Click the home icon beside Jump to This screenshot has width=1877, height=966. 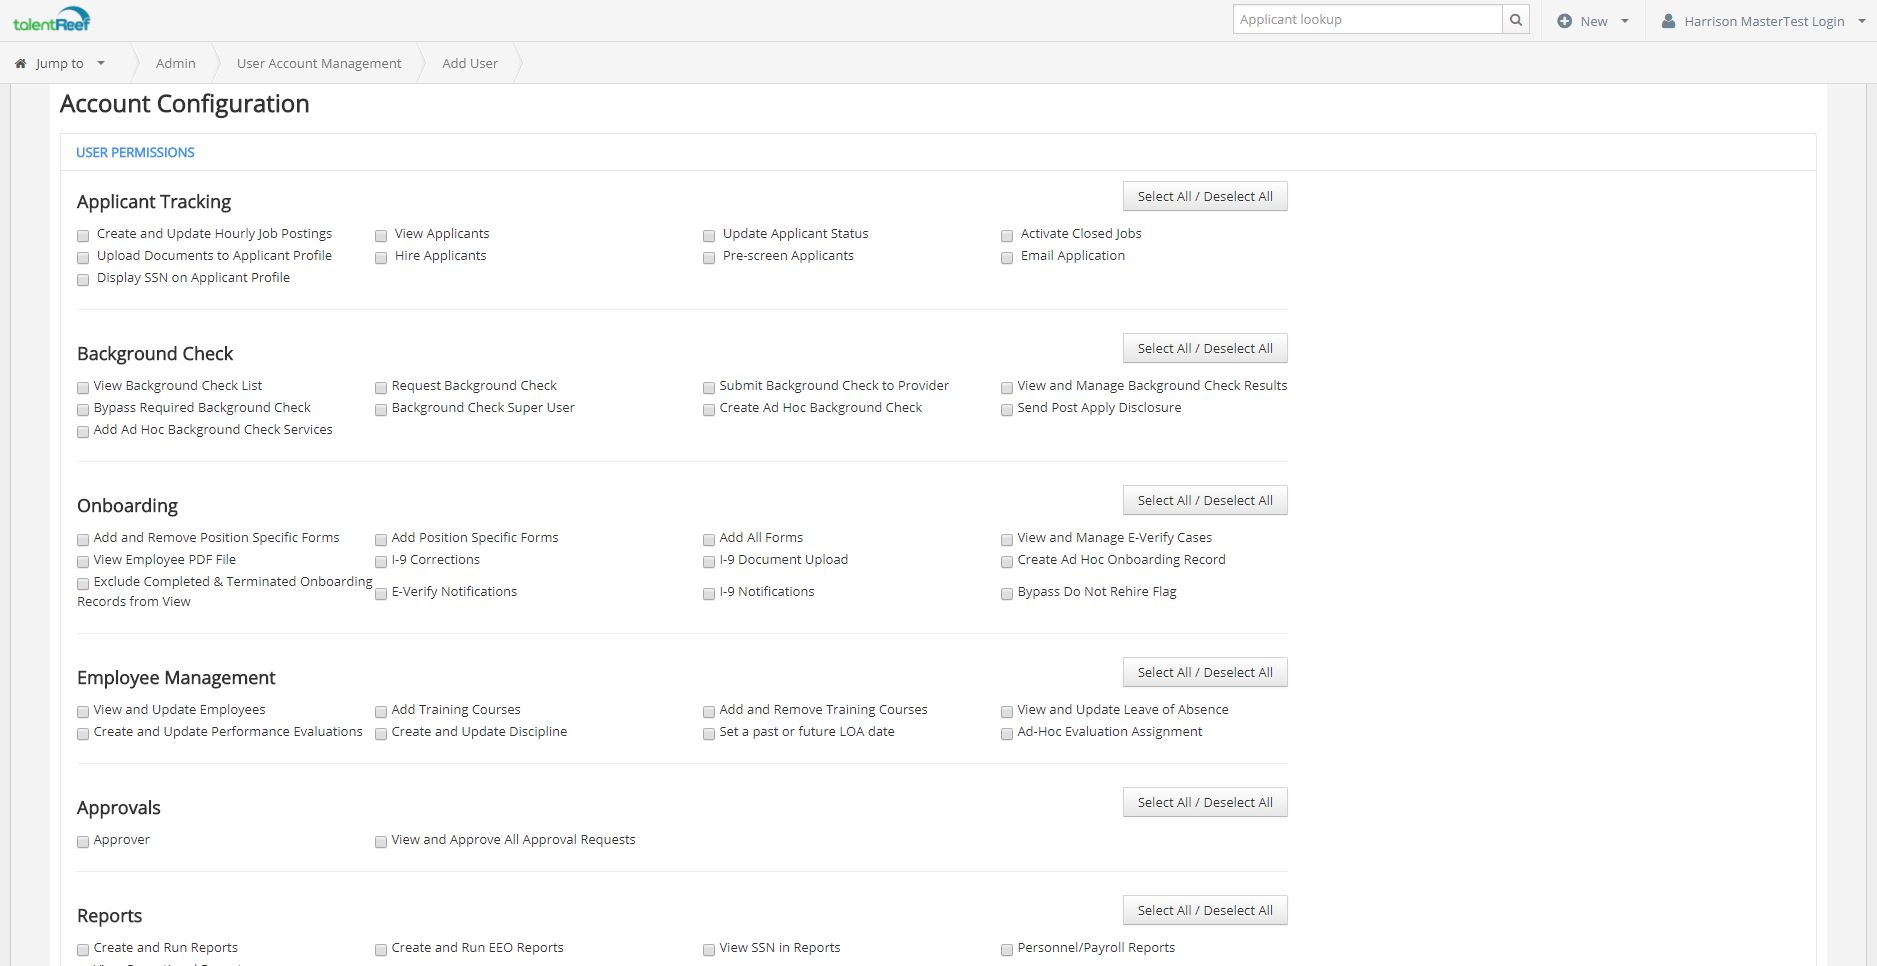pyautogui.click(x=20, y=63)
